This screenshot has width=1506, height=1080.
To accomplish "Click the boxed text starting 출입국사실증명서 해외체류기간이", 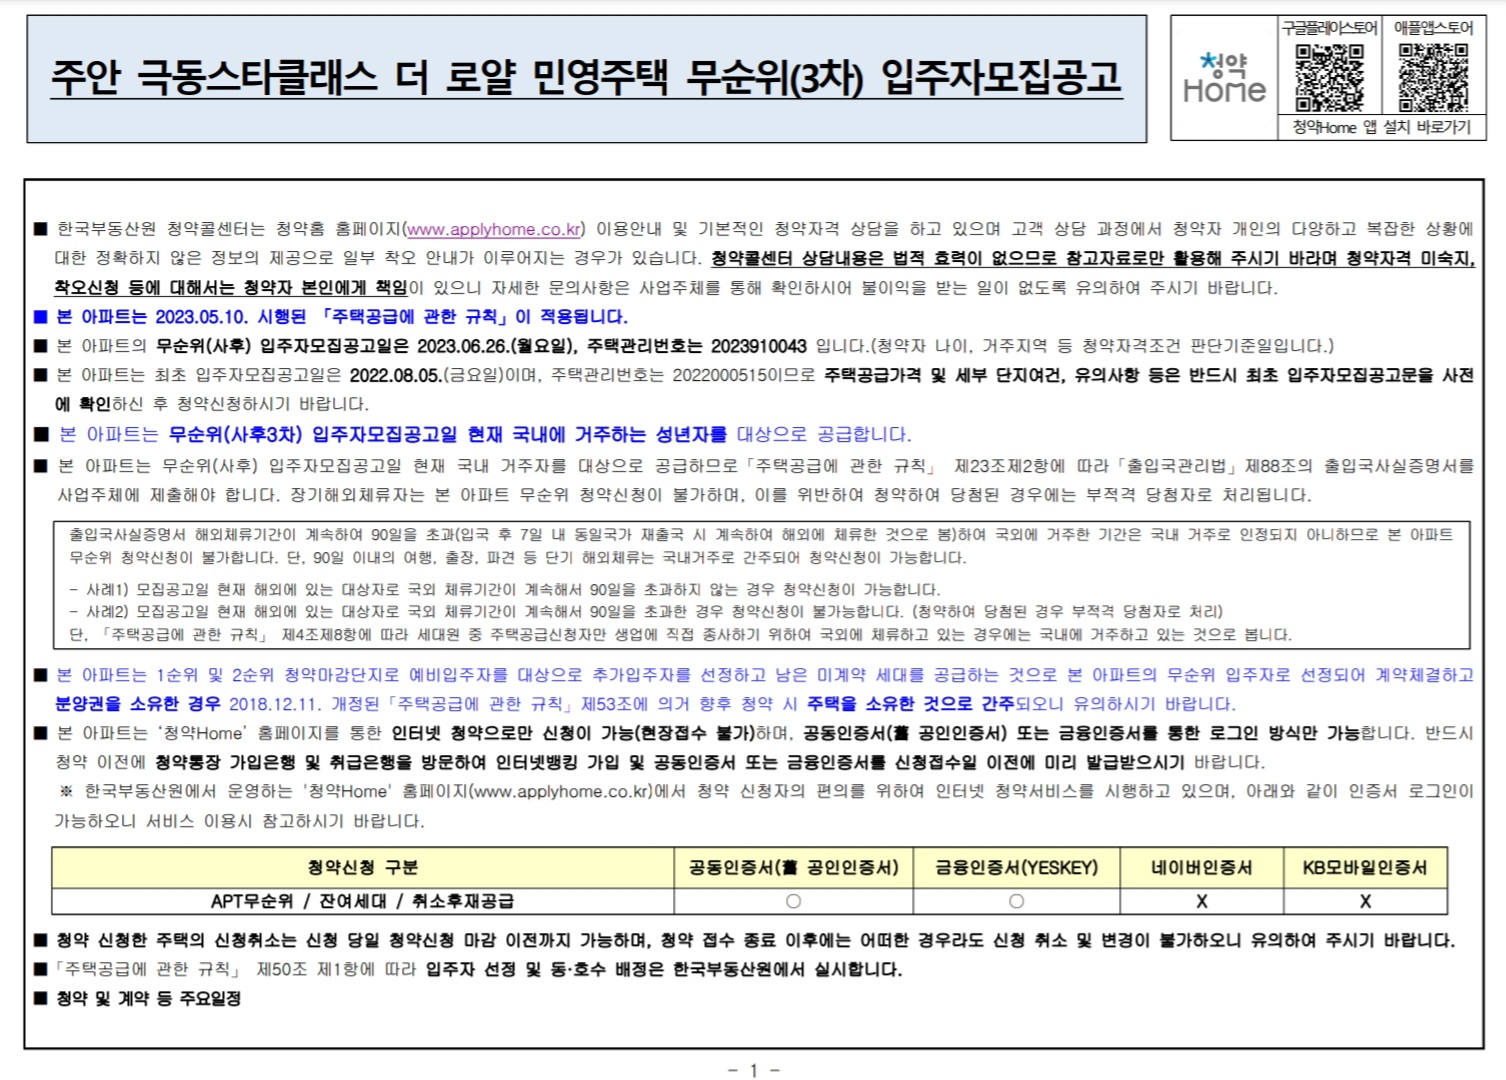I will coord(761,546).
